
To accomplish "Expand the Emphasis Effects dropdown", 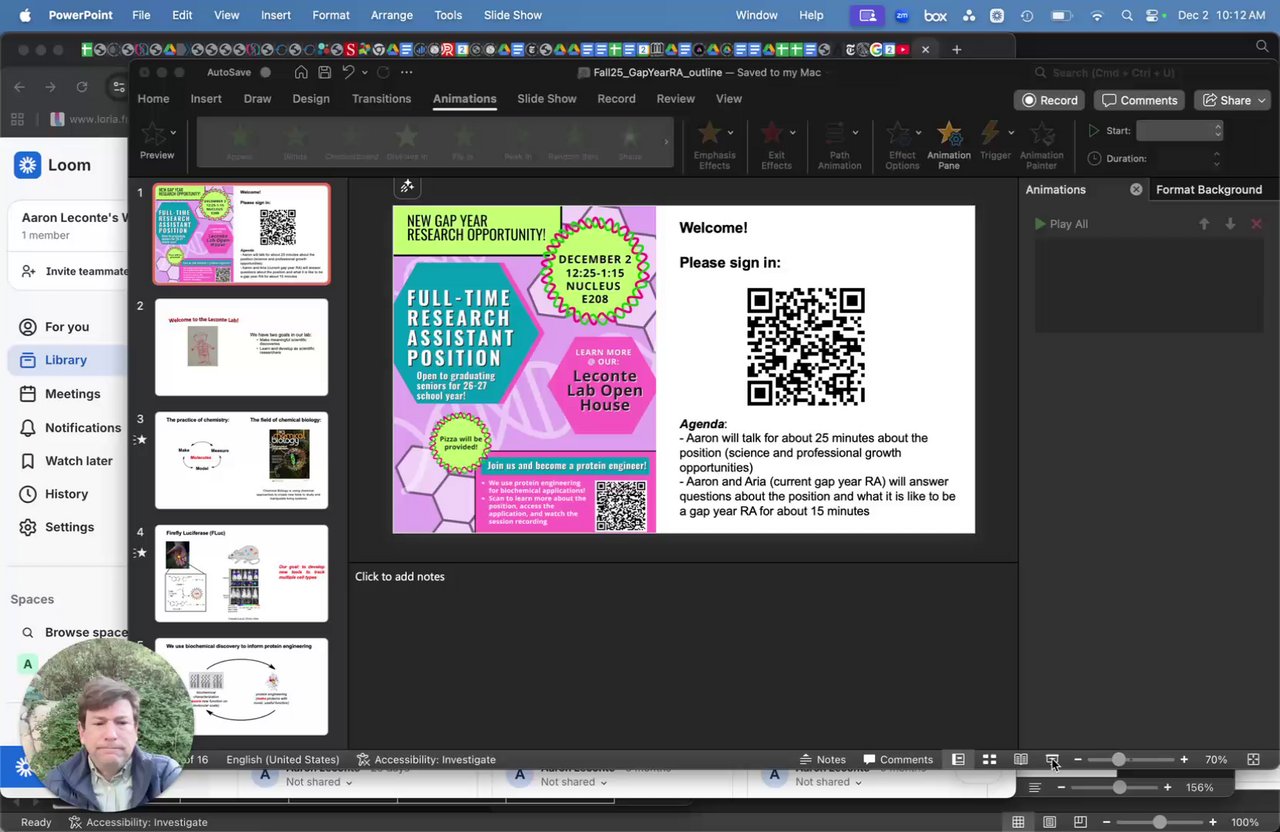I will (730, 132).
